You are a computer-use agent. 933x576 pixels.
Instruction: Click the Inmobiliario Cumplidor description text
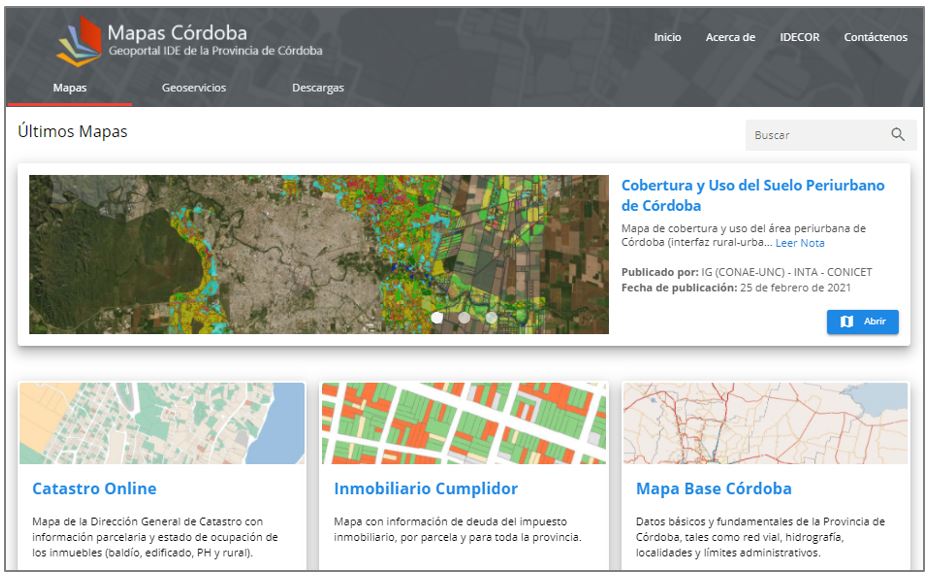(458, 529)
